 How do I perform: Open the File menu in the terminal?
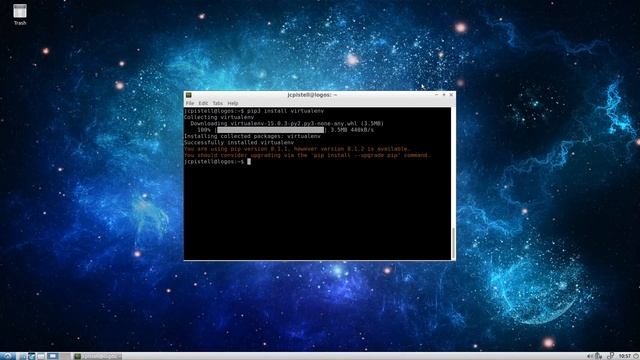click(190, 103)
